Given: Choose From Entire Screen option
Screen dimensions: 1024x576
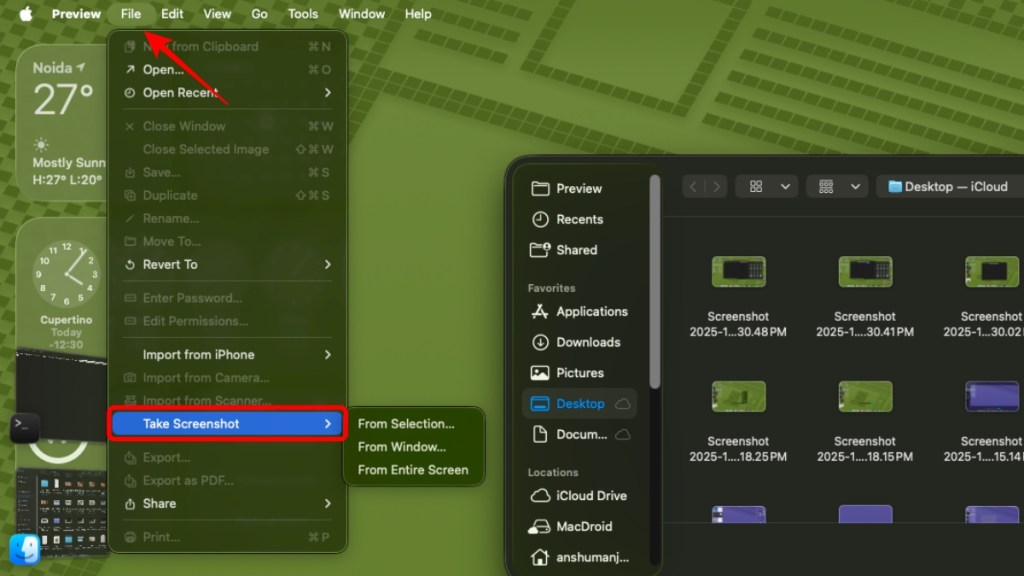Looking at the screenshot, I should click(x=413, y=470).
